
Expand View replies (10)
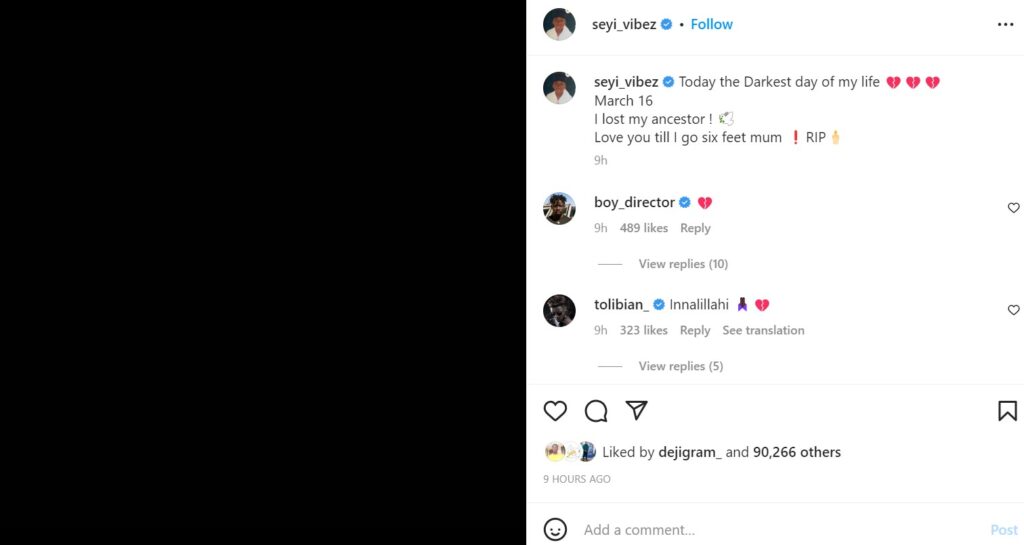(x=683, y=264)
